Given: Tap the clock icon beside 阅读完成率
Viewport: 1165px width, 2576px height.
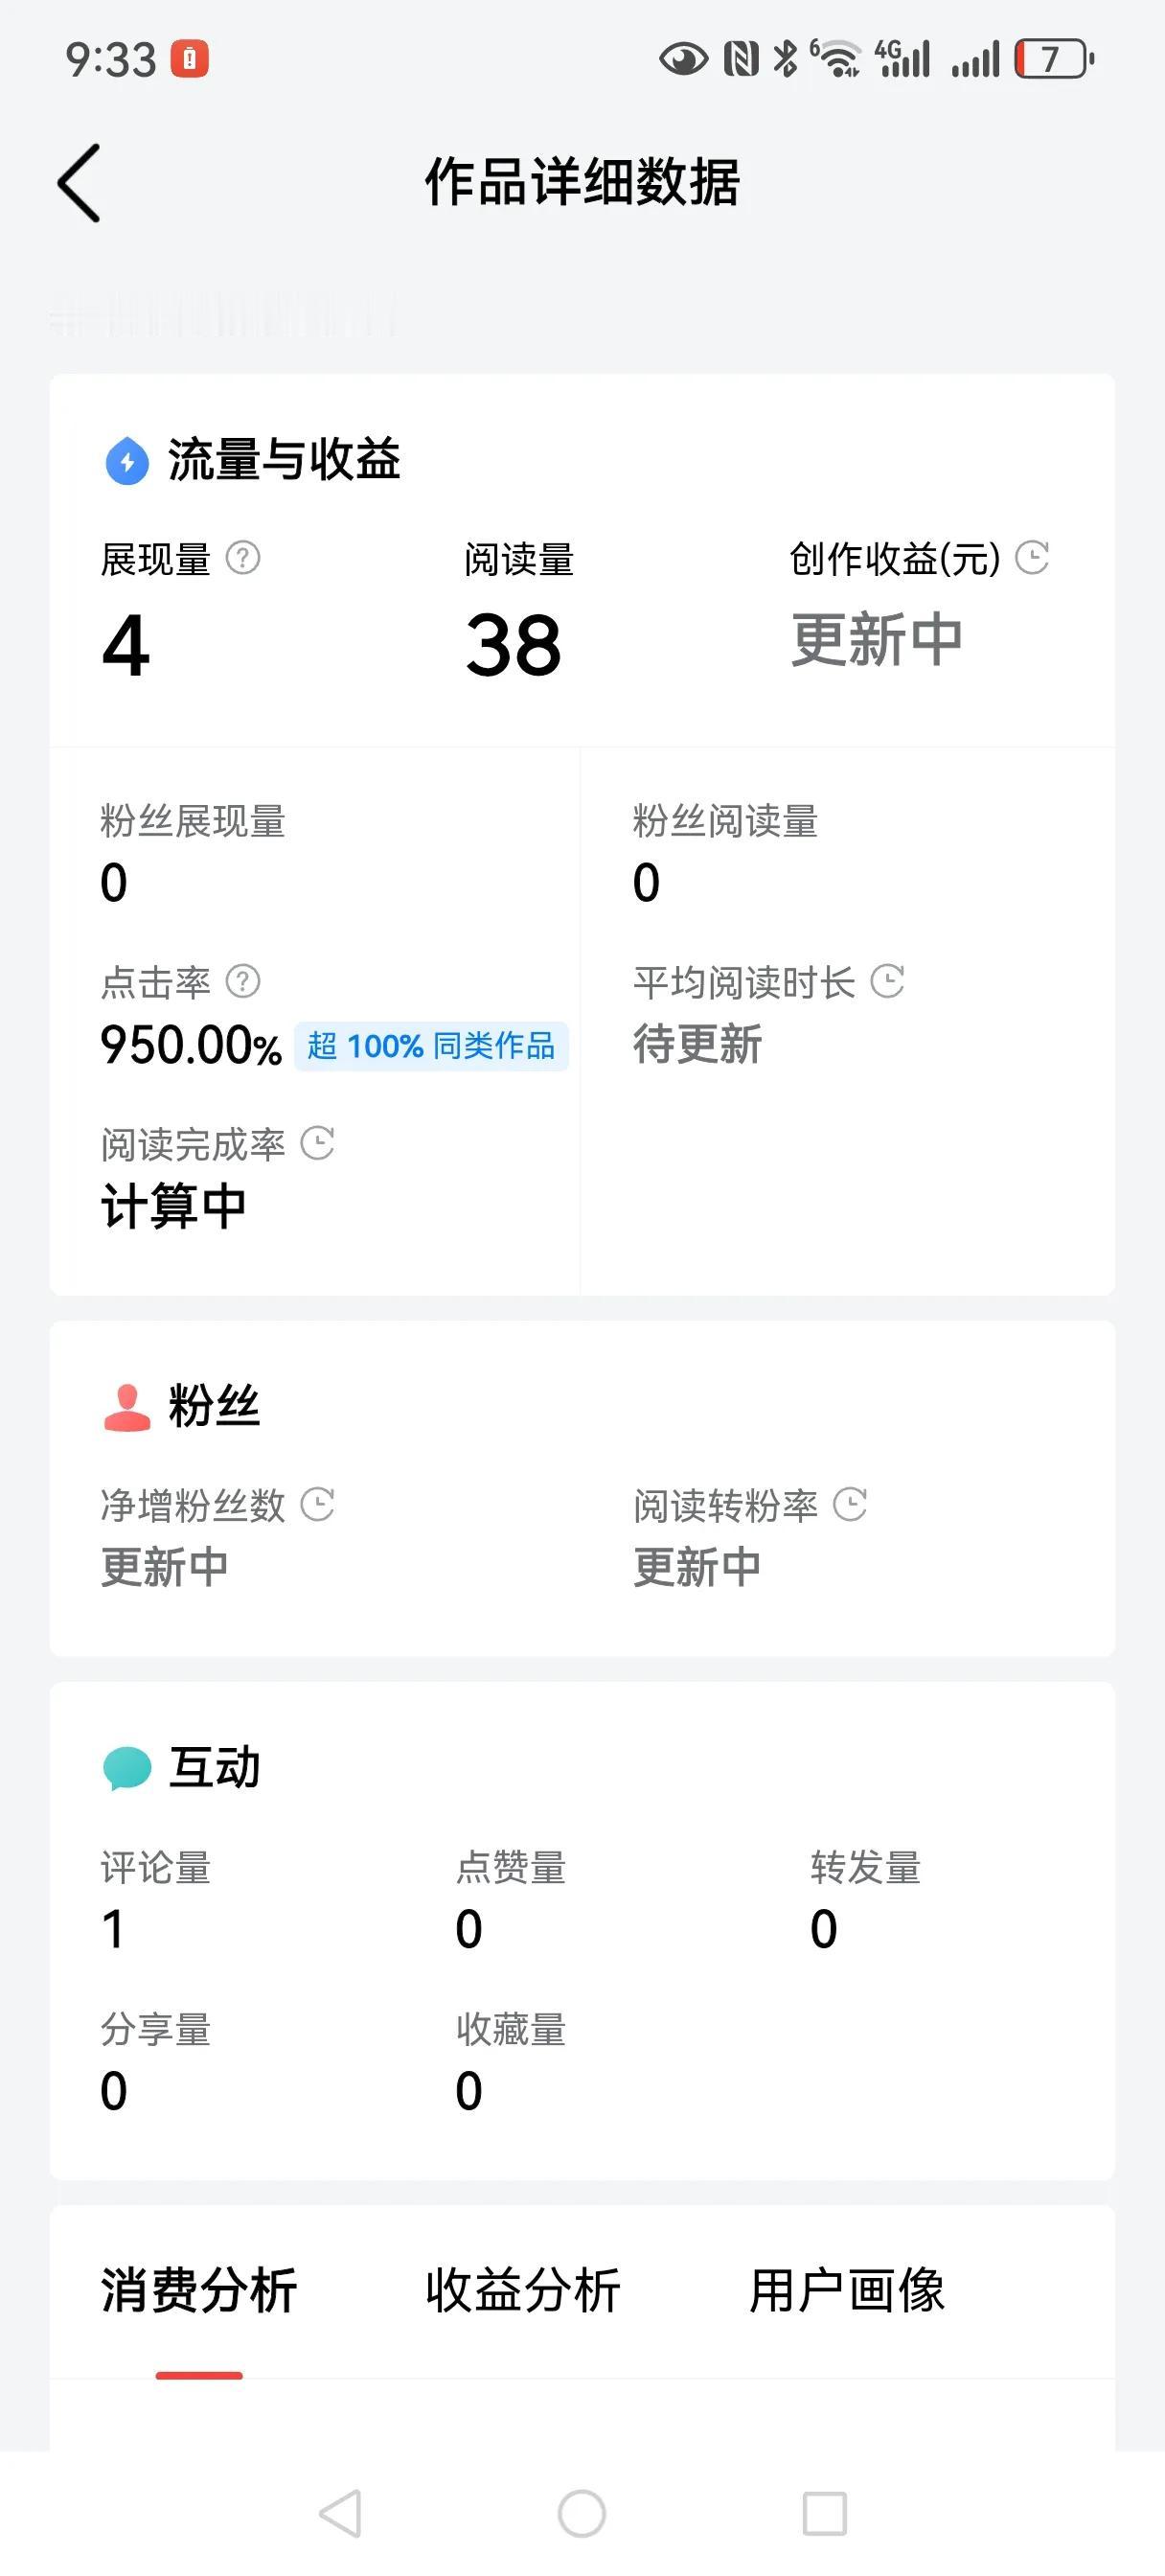Looking at the screenshot, I should tap(317, 1143).
